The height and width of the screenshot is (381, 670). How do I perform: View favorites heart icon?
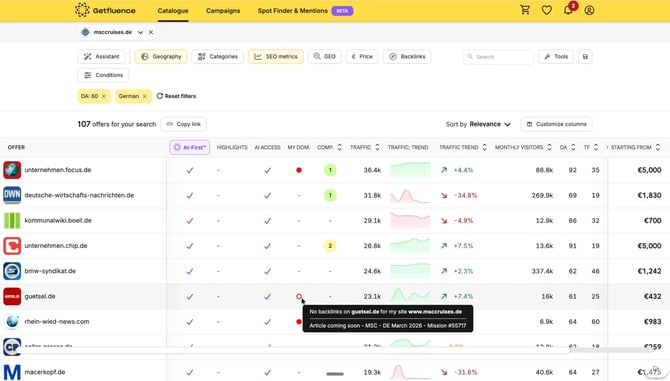click(x=547, y=10)
